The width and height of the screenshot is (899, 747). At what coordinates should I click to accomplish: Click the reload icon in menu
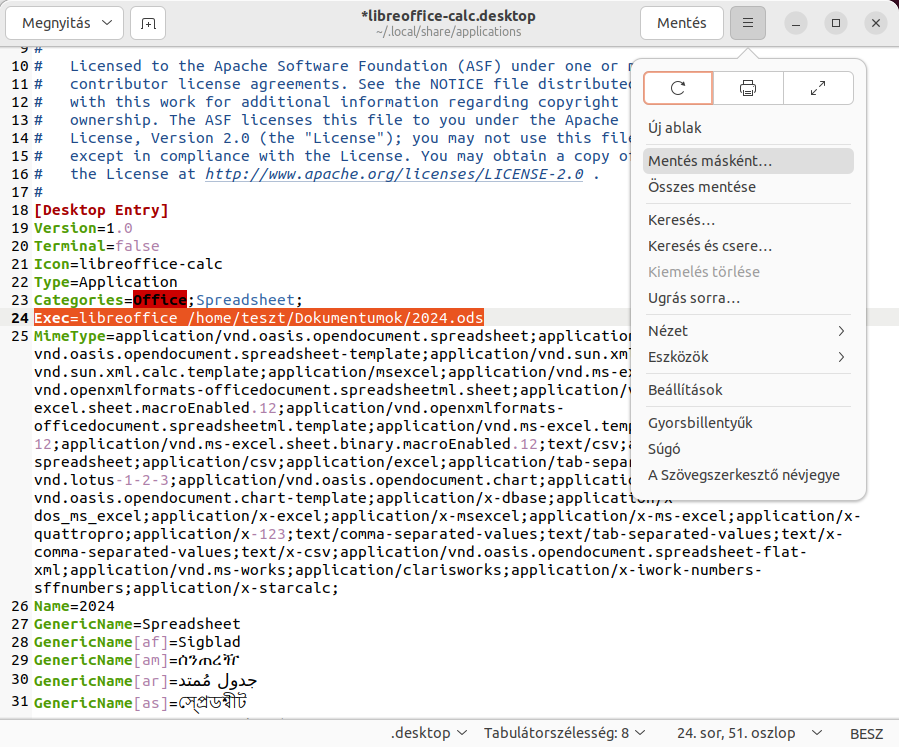(678, 88)
